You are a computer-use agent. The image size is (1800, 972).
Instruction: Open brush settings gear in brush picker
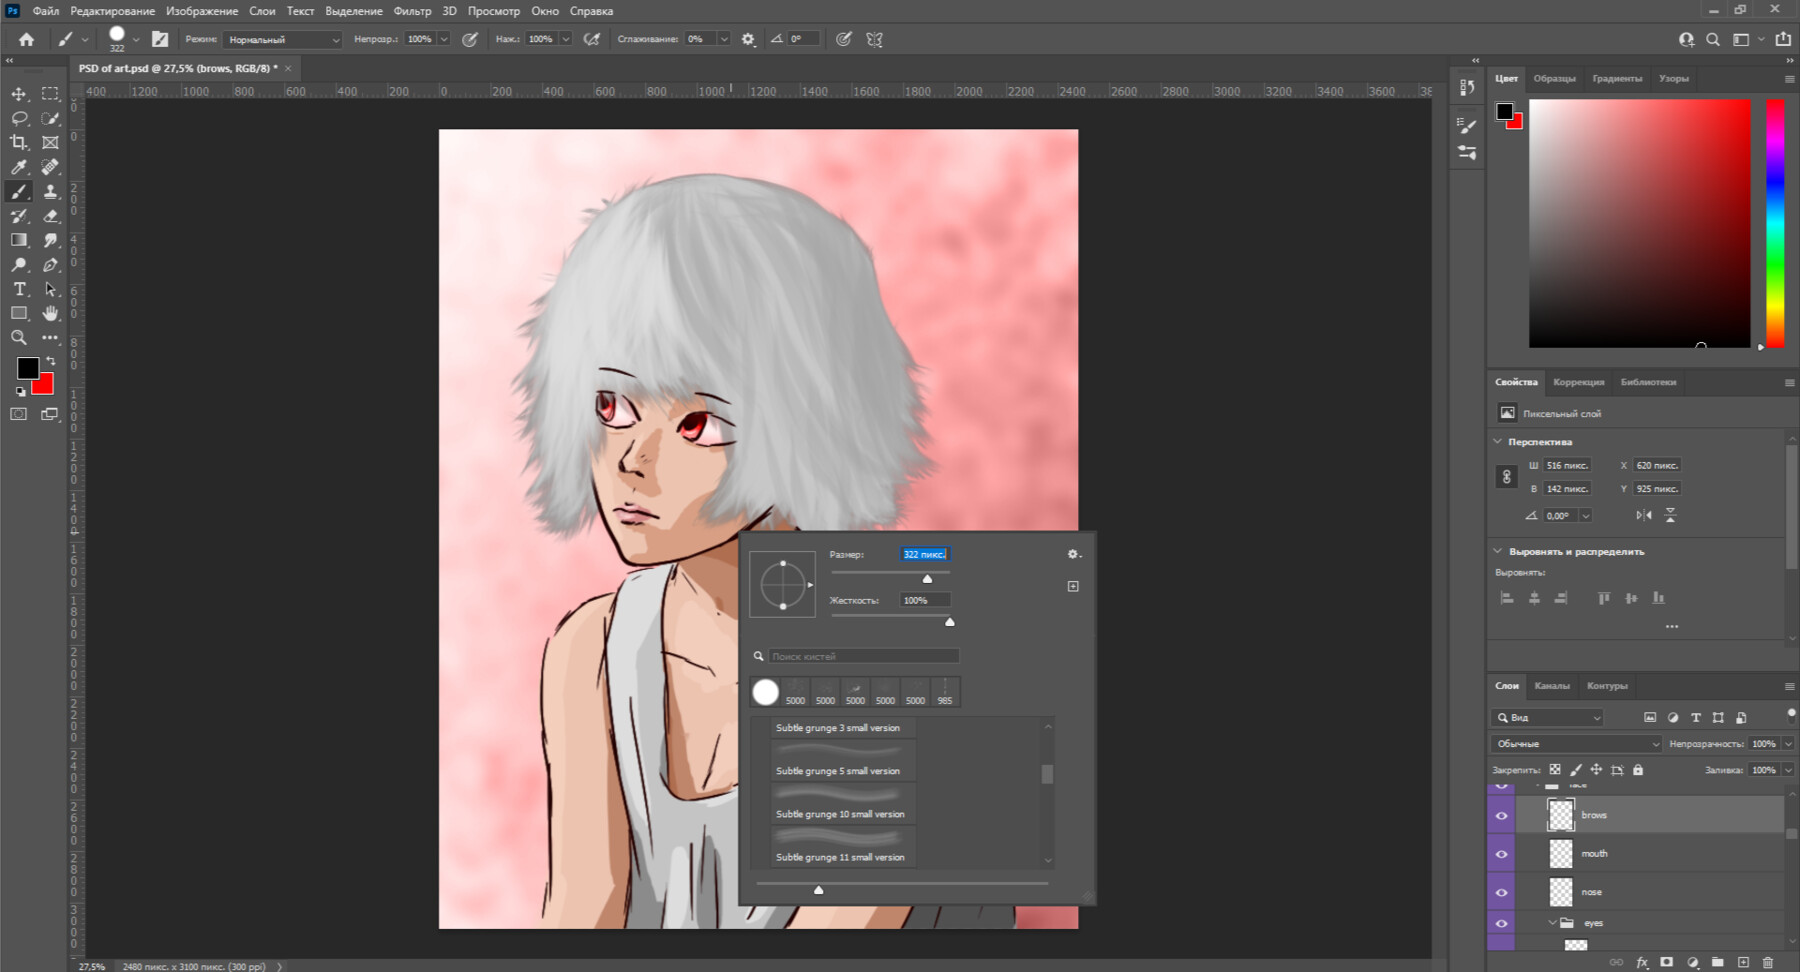click(x=1073, y=554)
